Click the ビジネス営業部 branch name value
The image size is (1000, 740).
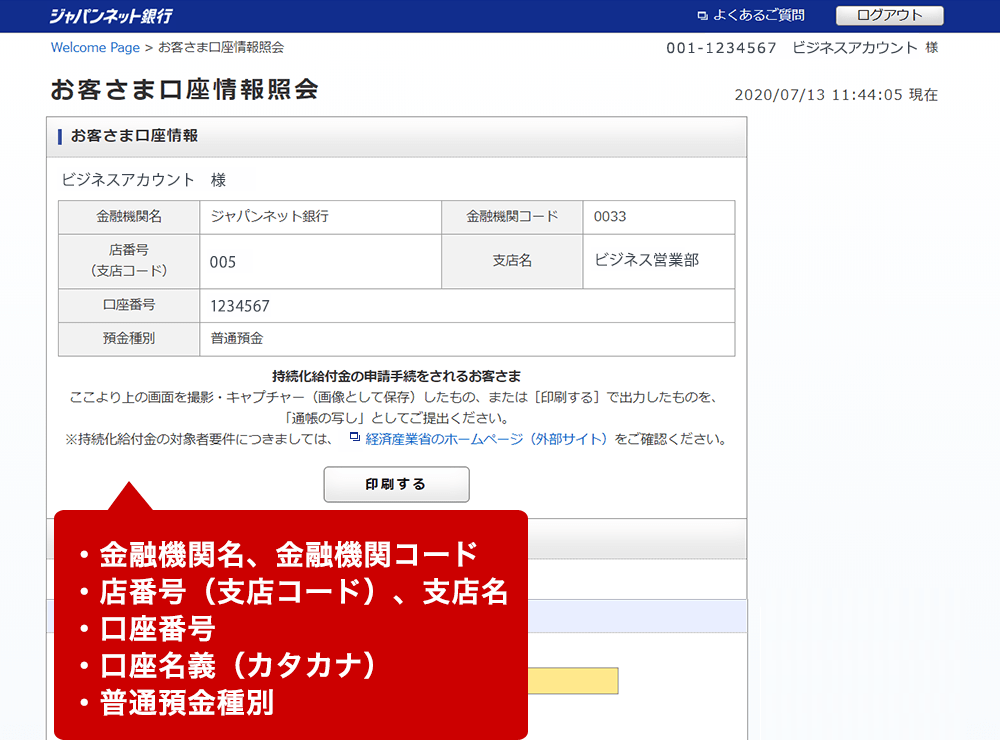point(647,260)
